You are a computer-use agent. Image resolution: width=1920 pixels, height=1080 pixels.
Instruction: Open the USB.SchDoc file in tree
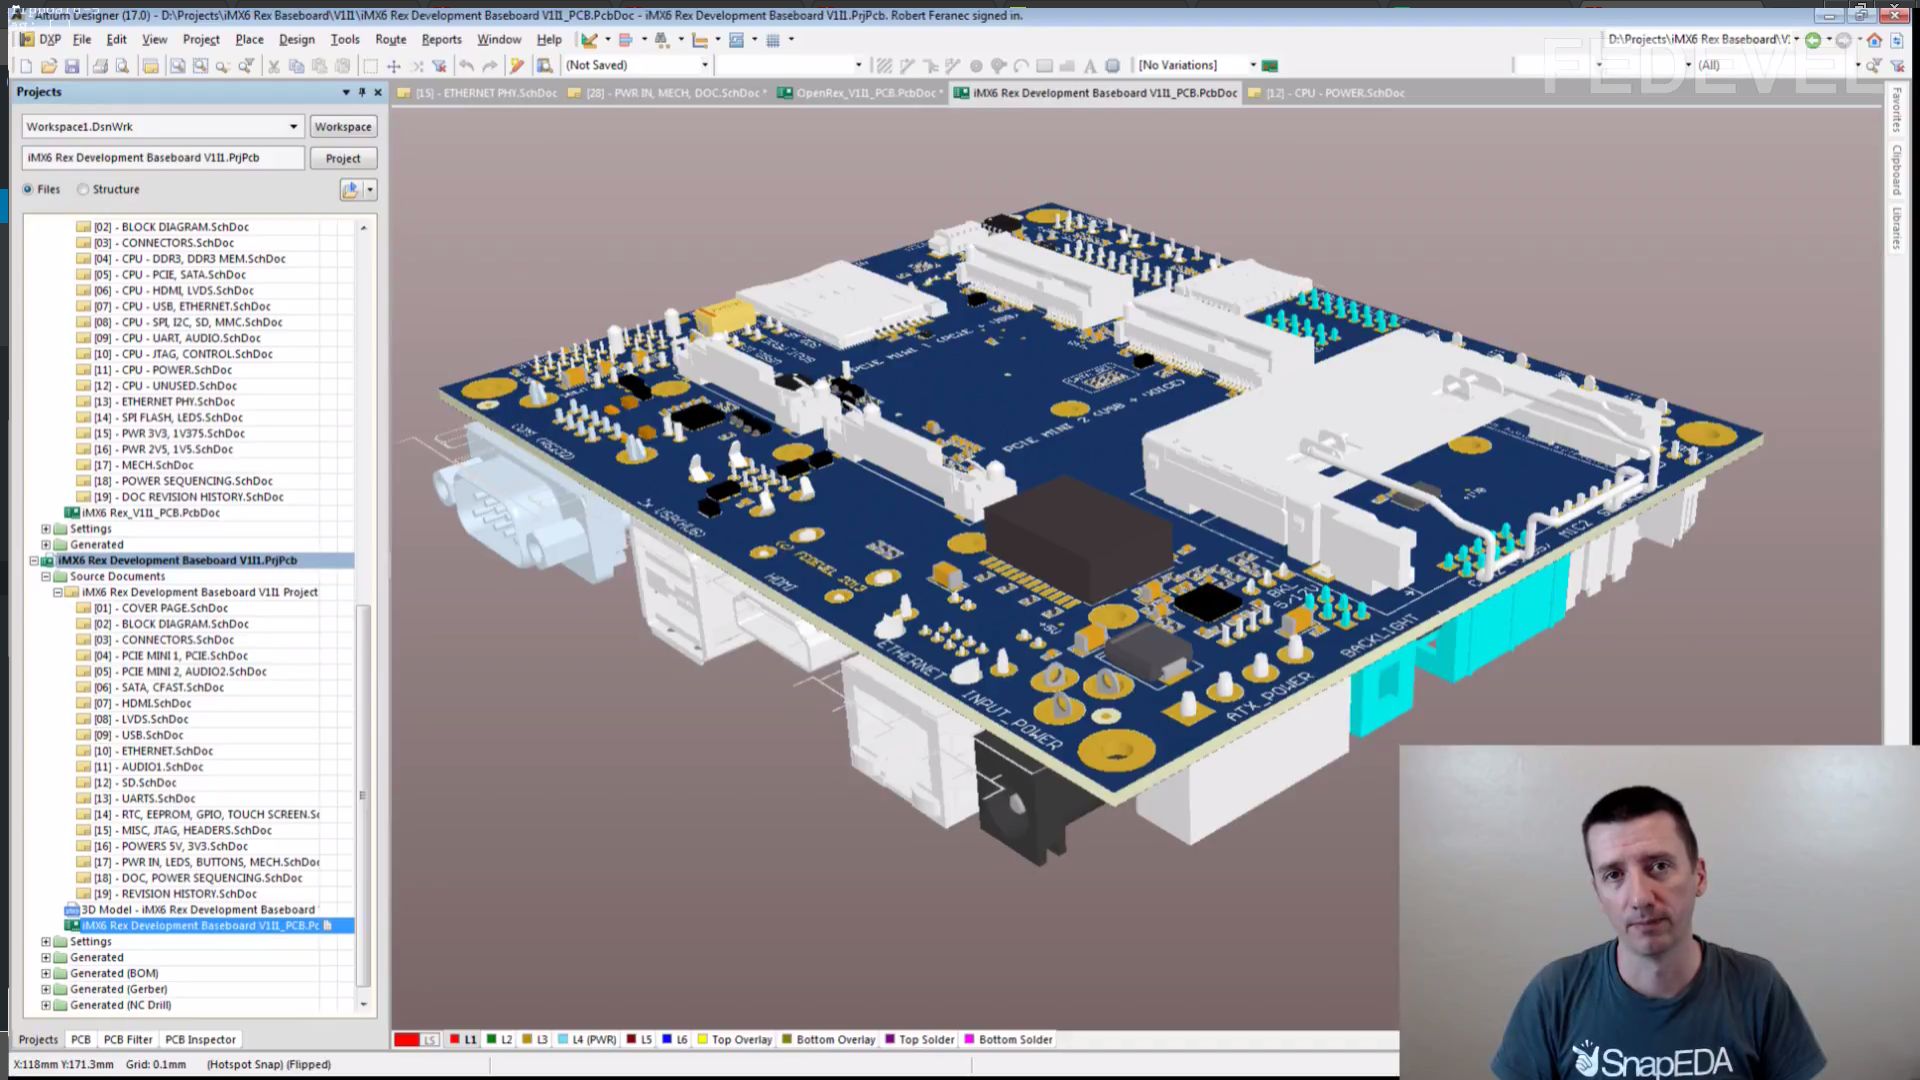click(x=152, y=735)
